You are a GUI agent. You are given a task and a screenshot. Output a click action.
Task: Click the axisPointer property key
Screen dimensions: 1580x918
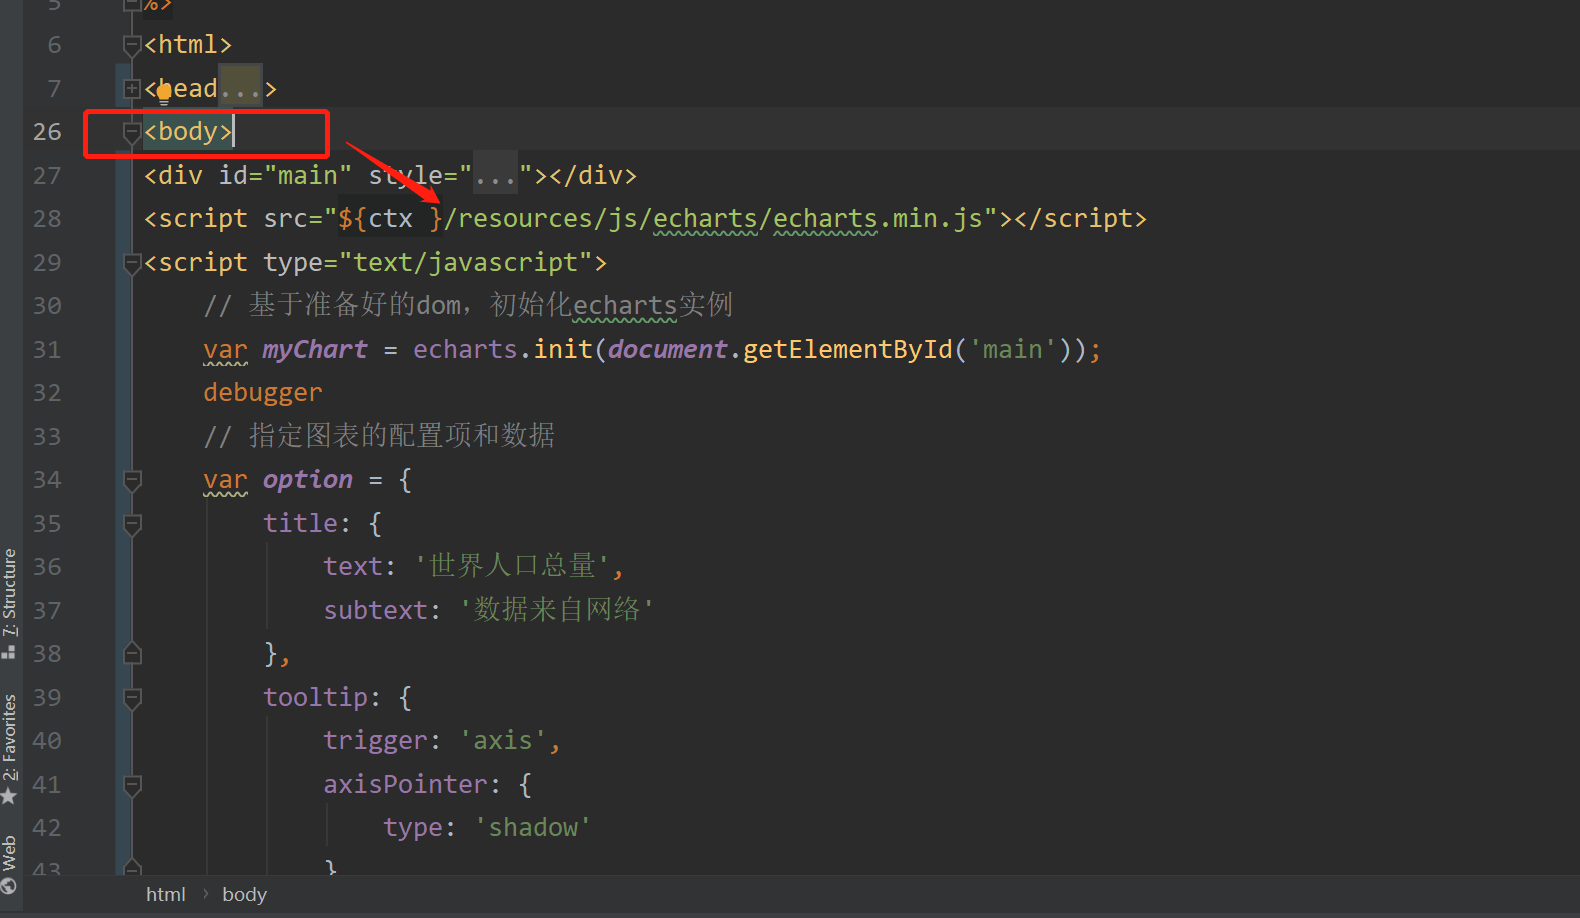click(x=405, y=784)
